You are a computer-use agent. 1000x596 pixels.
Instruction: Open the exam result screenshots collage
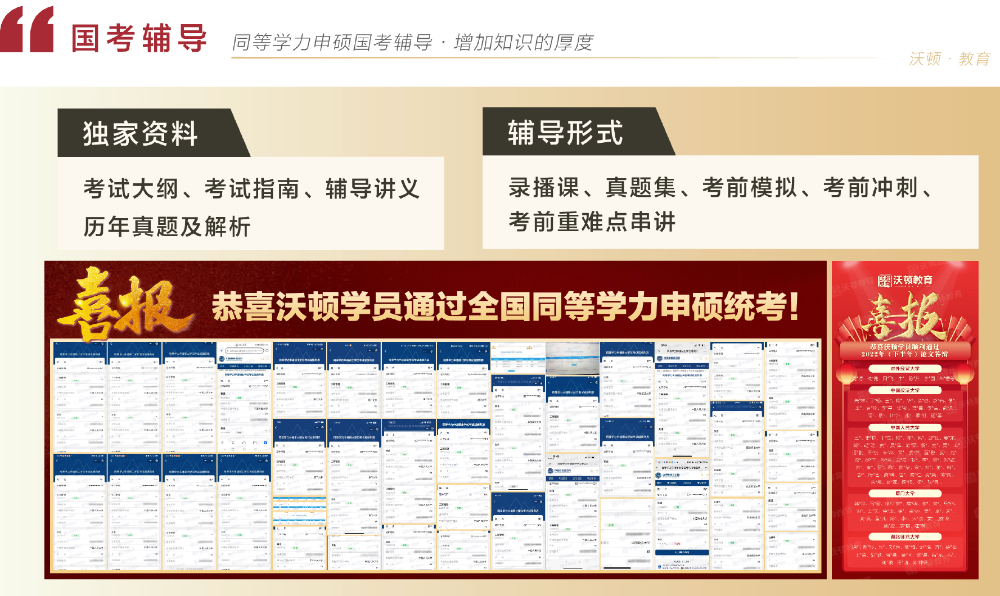point(436,455)
